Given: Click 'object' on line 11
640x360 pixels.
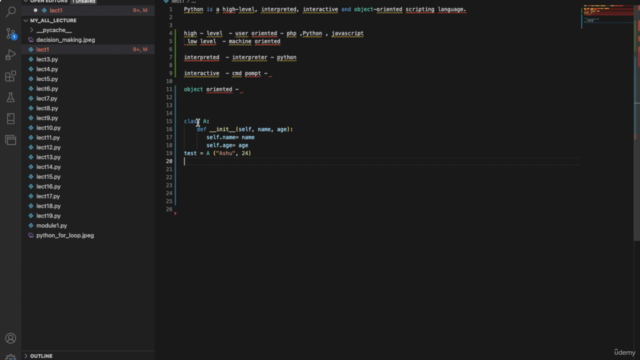Looking at the screenshot, I should click(193, 89).
